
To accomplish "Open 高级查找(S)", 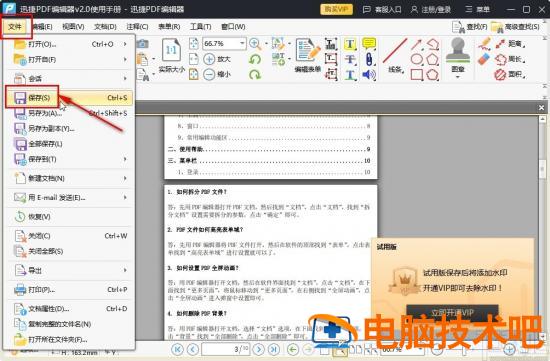I will tap(515, 27).
